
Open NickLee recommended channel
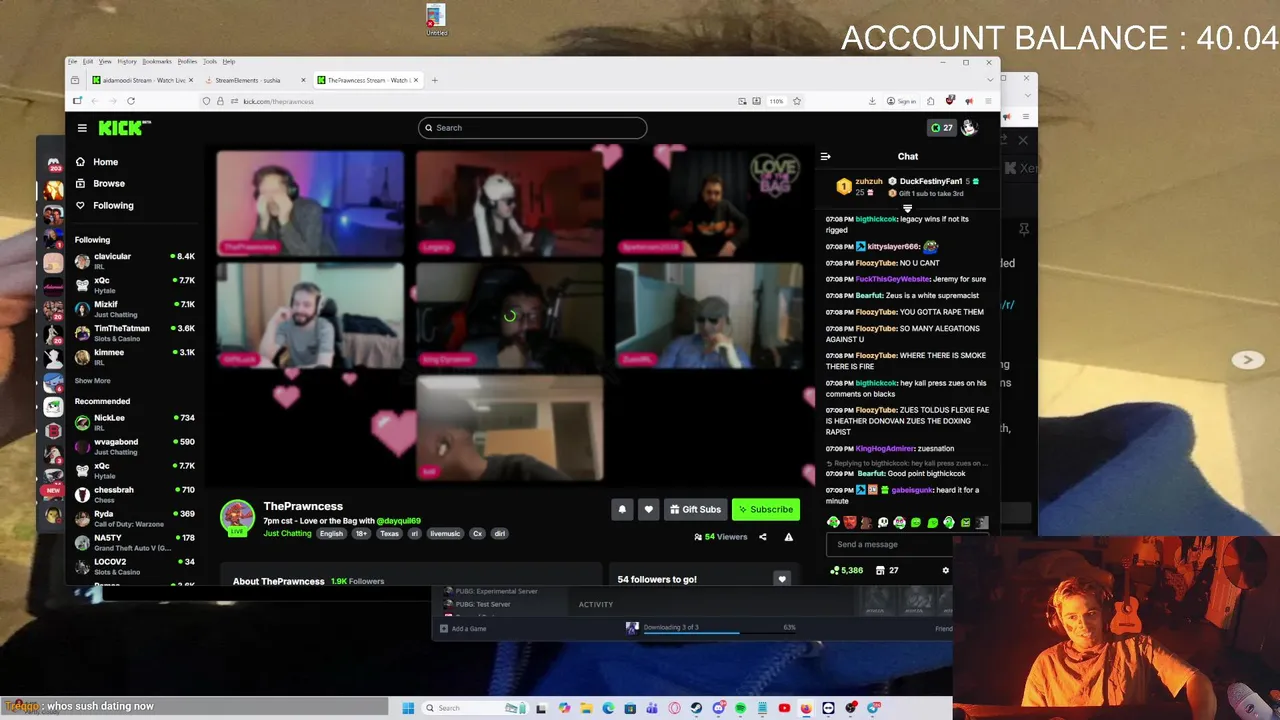134,422
